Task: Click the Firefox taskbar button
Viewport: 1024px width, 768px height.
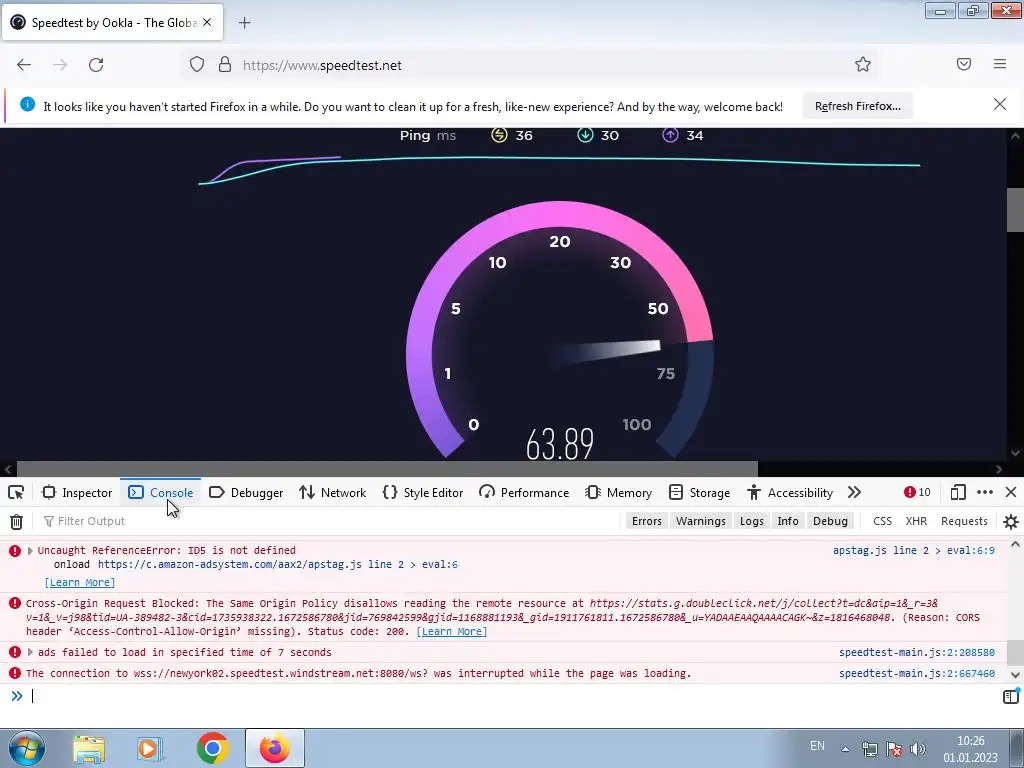Action: [275, 748]
